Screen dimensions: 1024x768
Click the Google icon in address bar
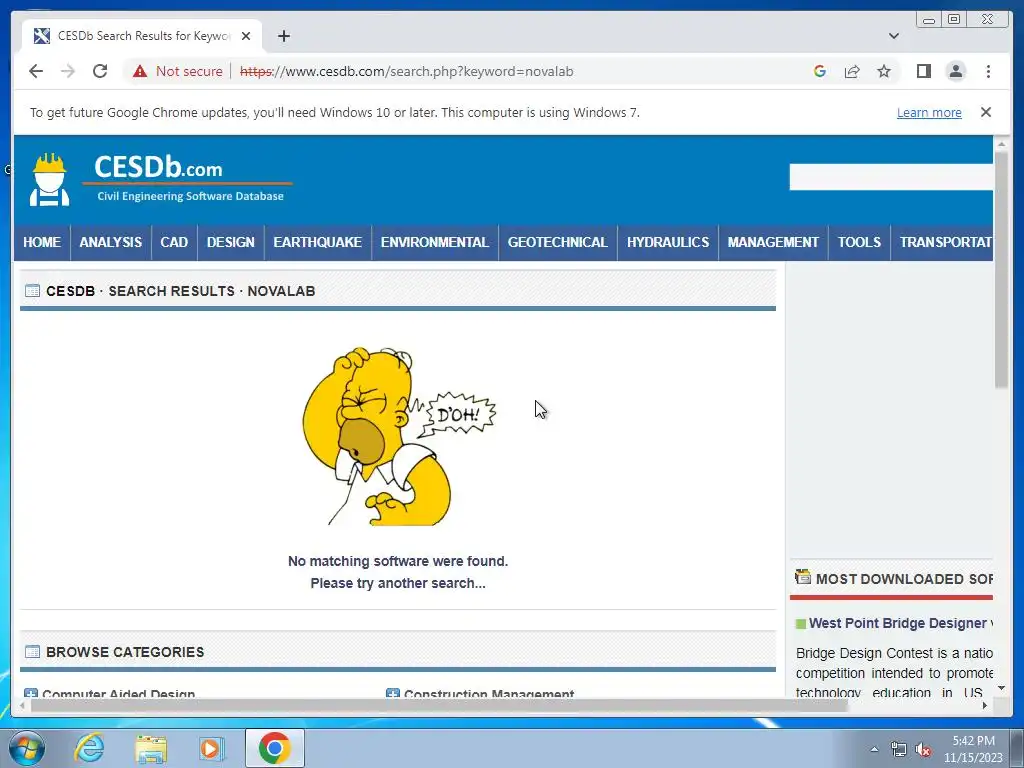click(820, 71)
